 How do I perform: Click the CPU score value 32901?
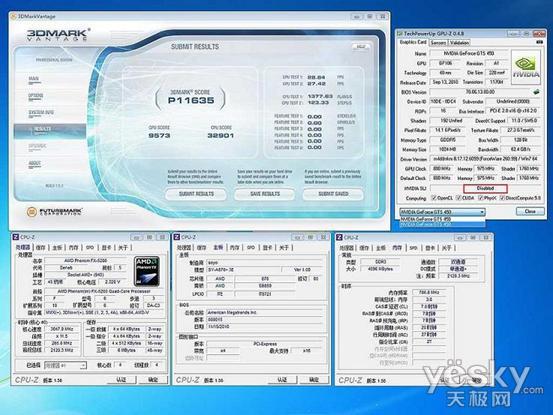click(221, 135)
